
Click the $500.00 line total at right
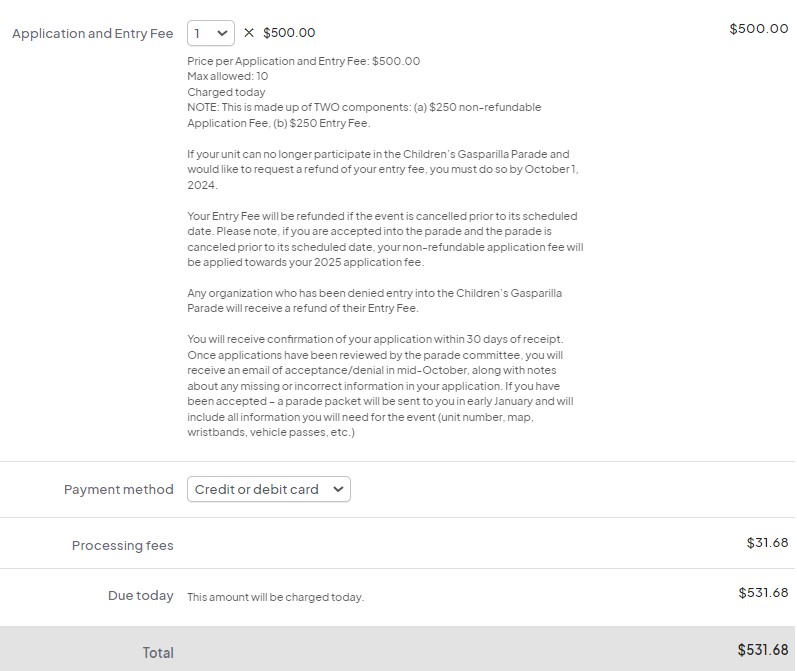coord(758,29)
